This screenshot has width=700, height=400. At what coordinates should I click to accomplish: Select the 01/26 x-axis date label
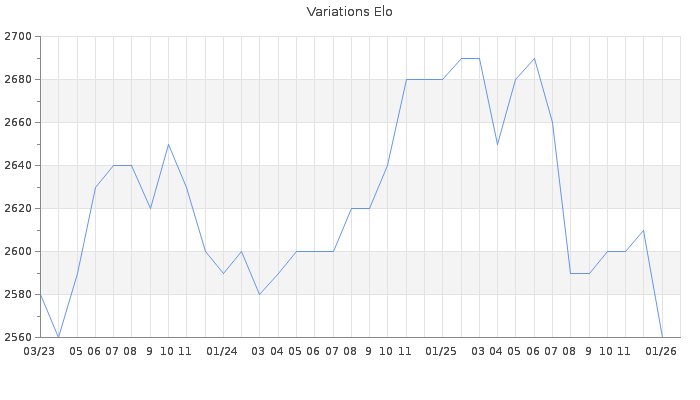point(661,351)
